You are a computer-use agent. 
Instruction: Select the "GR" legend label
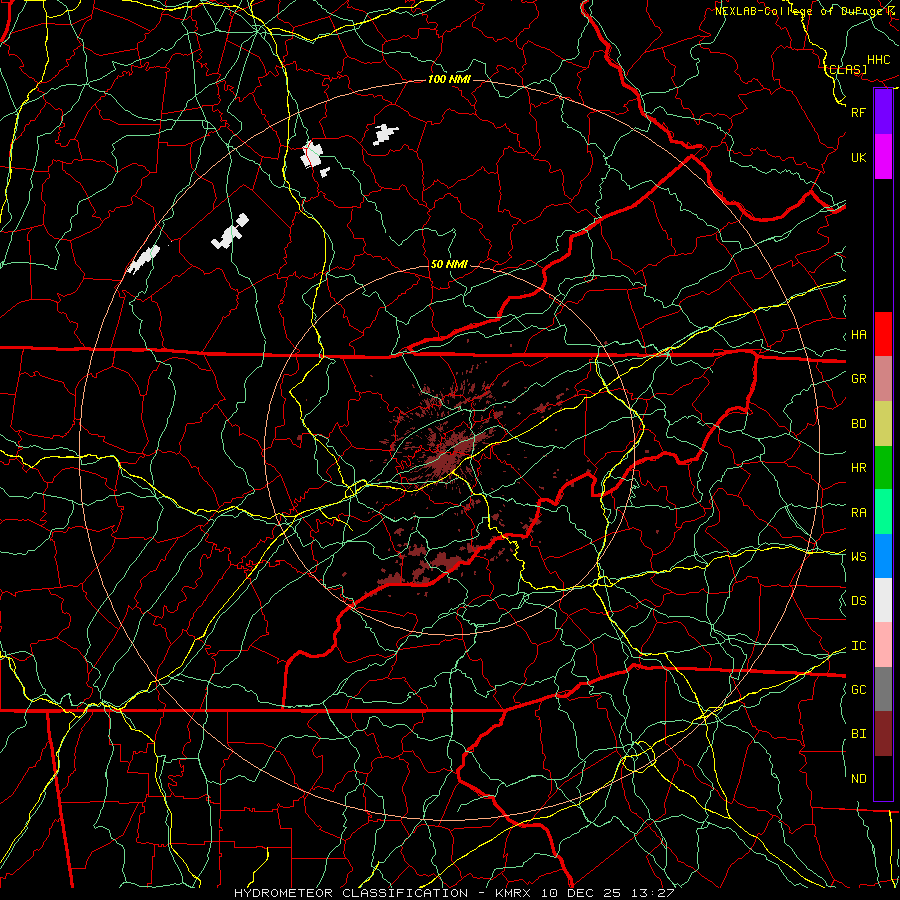pos(858,379)
